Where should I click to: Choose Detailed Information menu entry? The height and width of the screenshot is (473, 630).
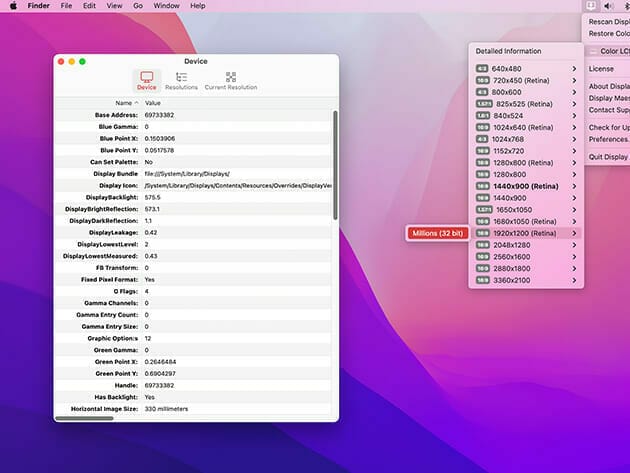pyautogui.click(x=508, y=51)
